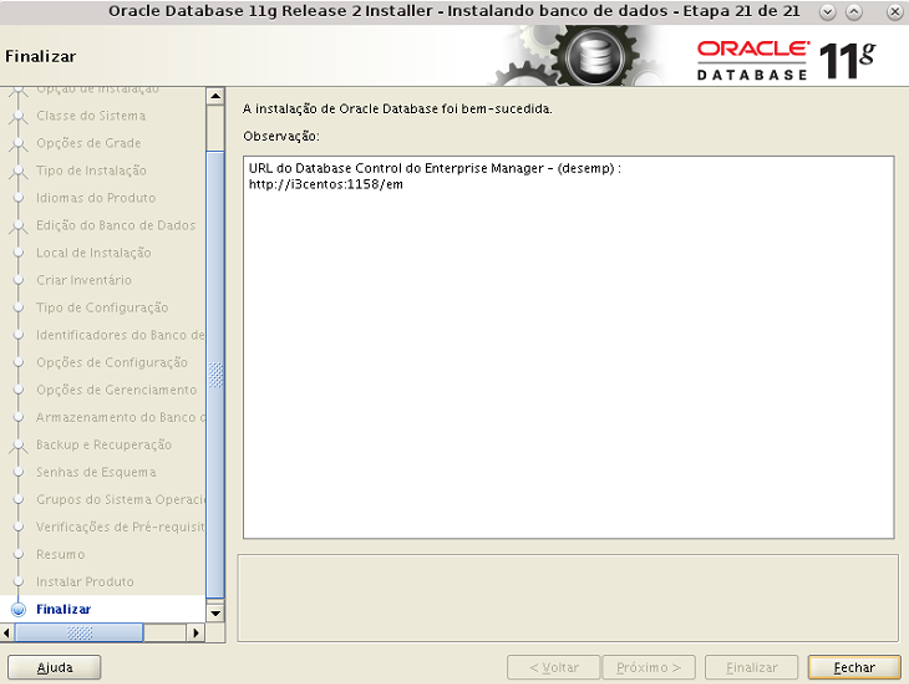Click the Tipo de Instalação step marker
This screenshot has height=684, width=909.
(19, 172)
